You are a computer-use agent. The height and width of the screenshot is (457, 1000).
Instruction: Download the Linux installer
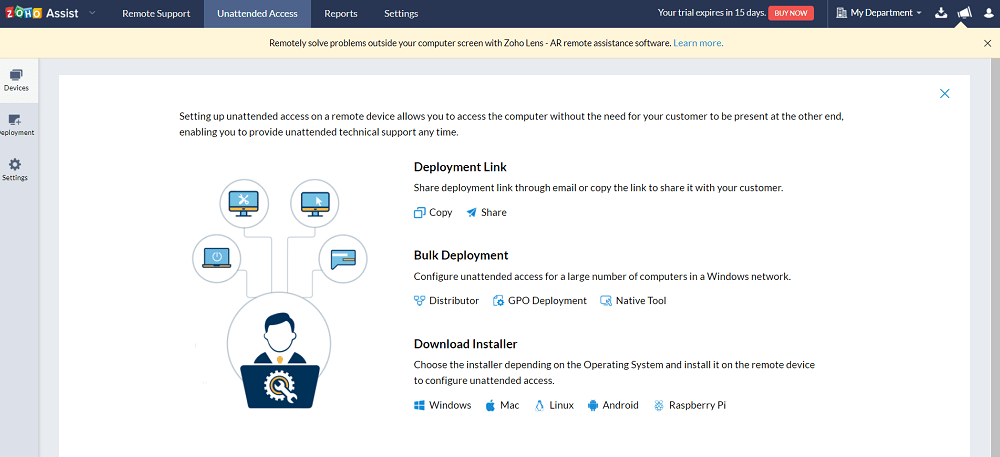pyautogui.click(x=554, y=405)
